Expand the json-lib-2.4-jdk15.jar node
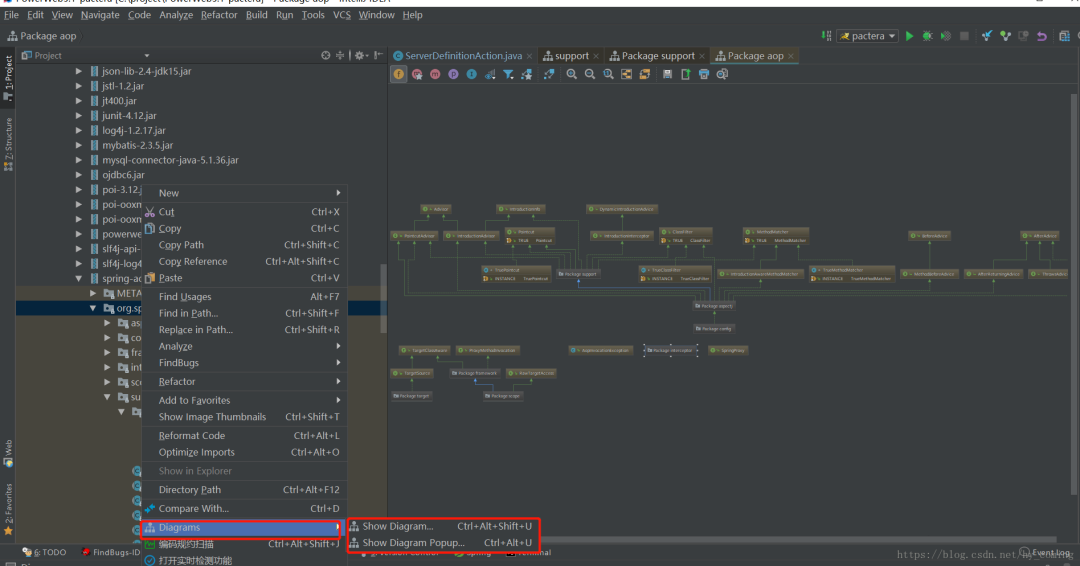1080x566 pixels. (x=79, y=71)
